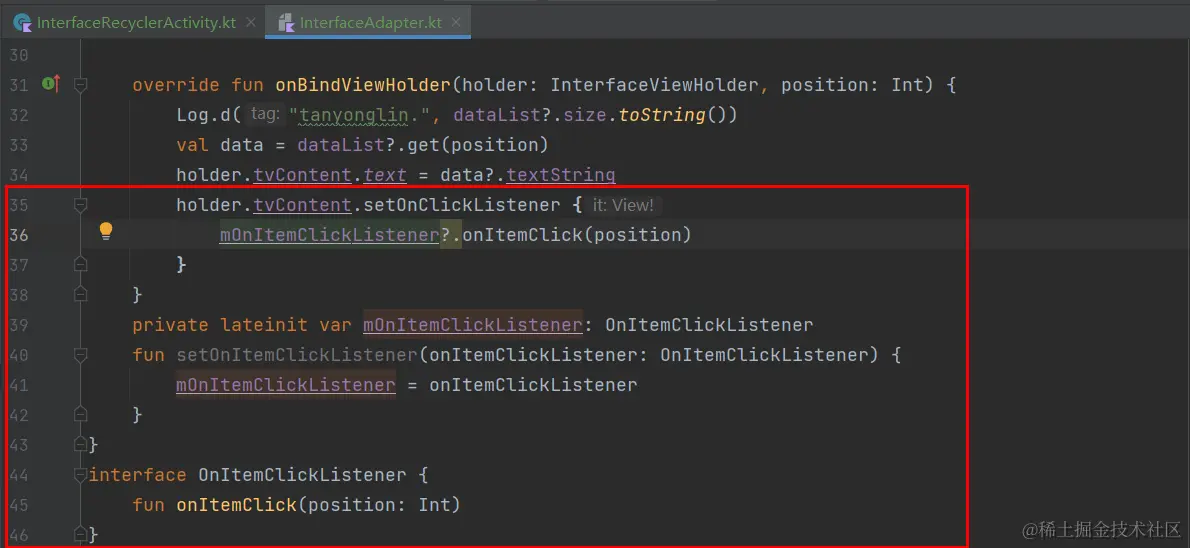Click mOnItemClickListener assignment on line 41

[x=285, y=385]
